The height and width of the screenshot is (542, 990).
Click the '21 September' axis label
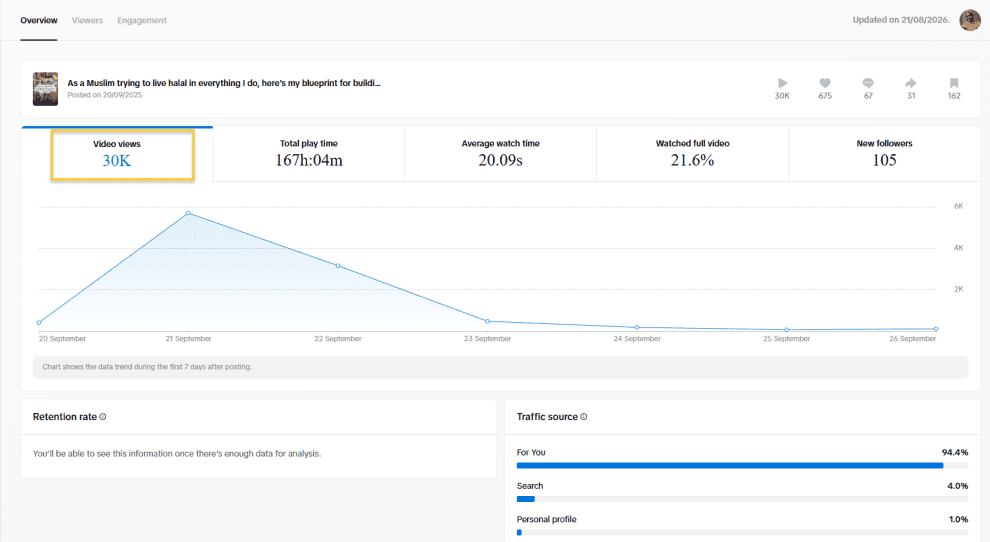pyautogui.click(x=188, y=339)
